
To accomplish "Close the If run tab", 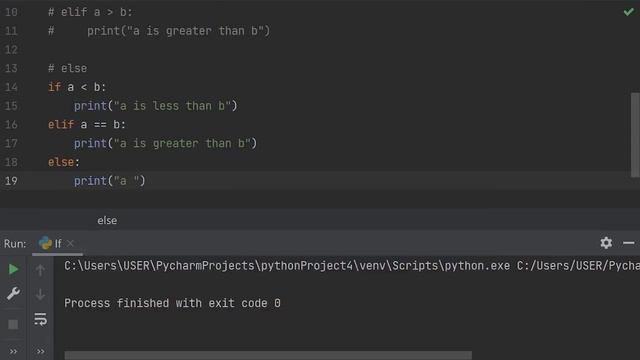I will [70, 243].
